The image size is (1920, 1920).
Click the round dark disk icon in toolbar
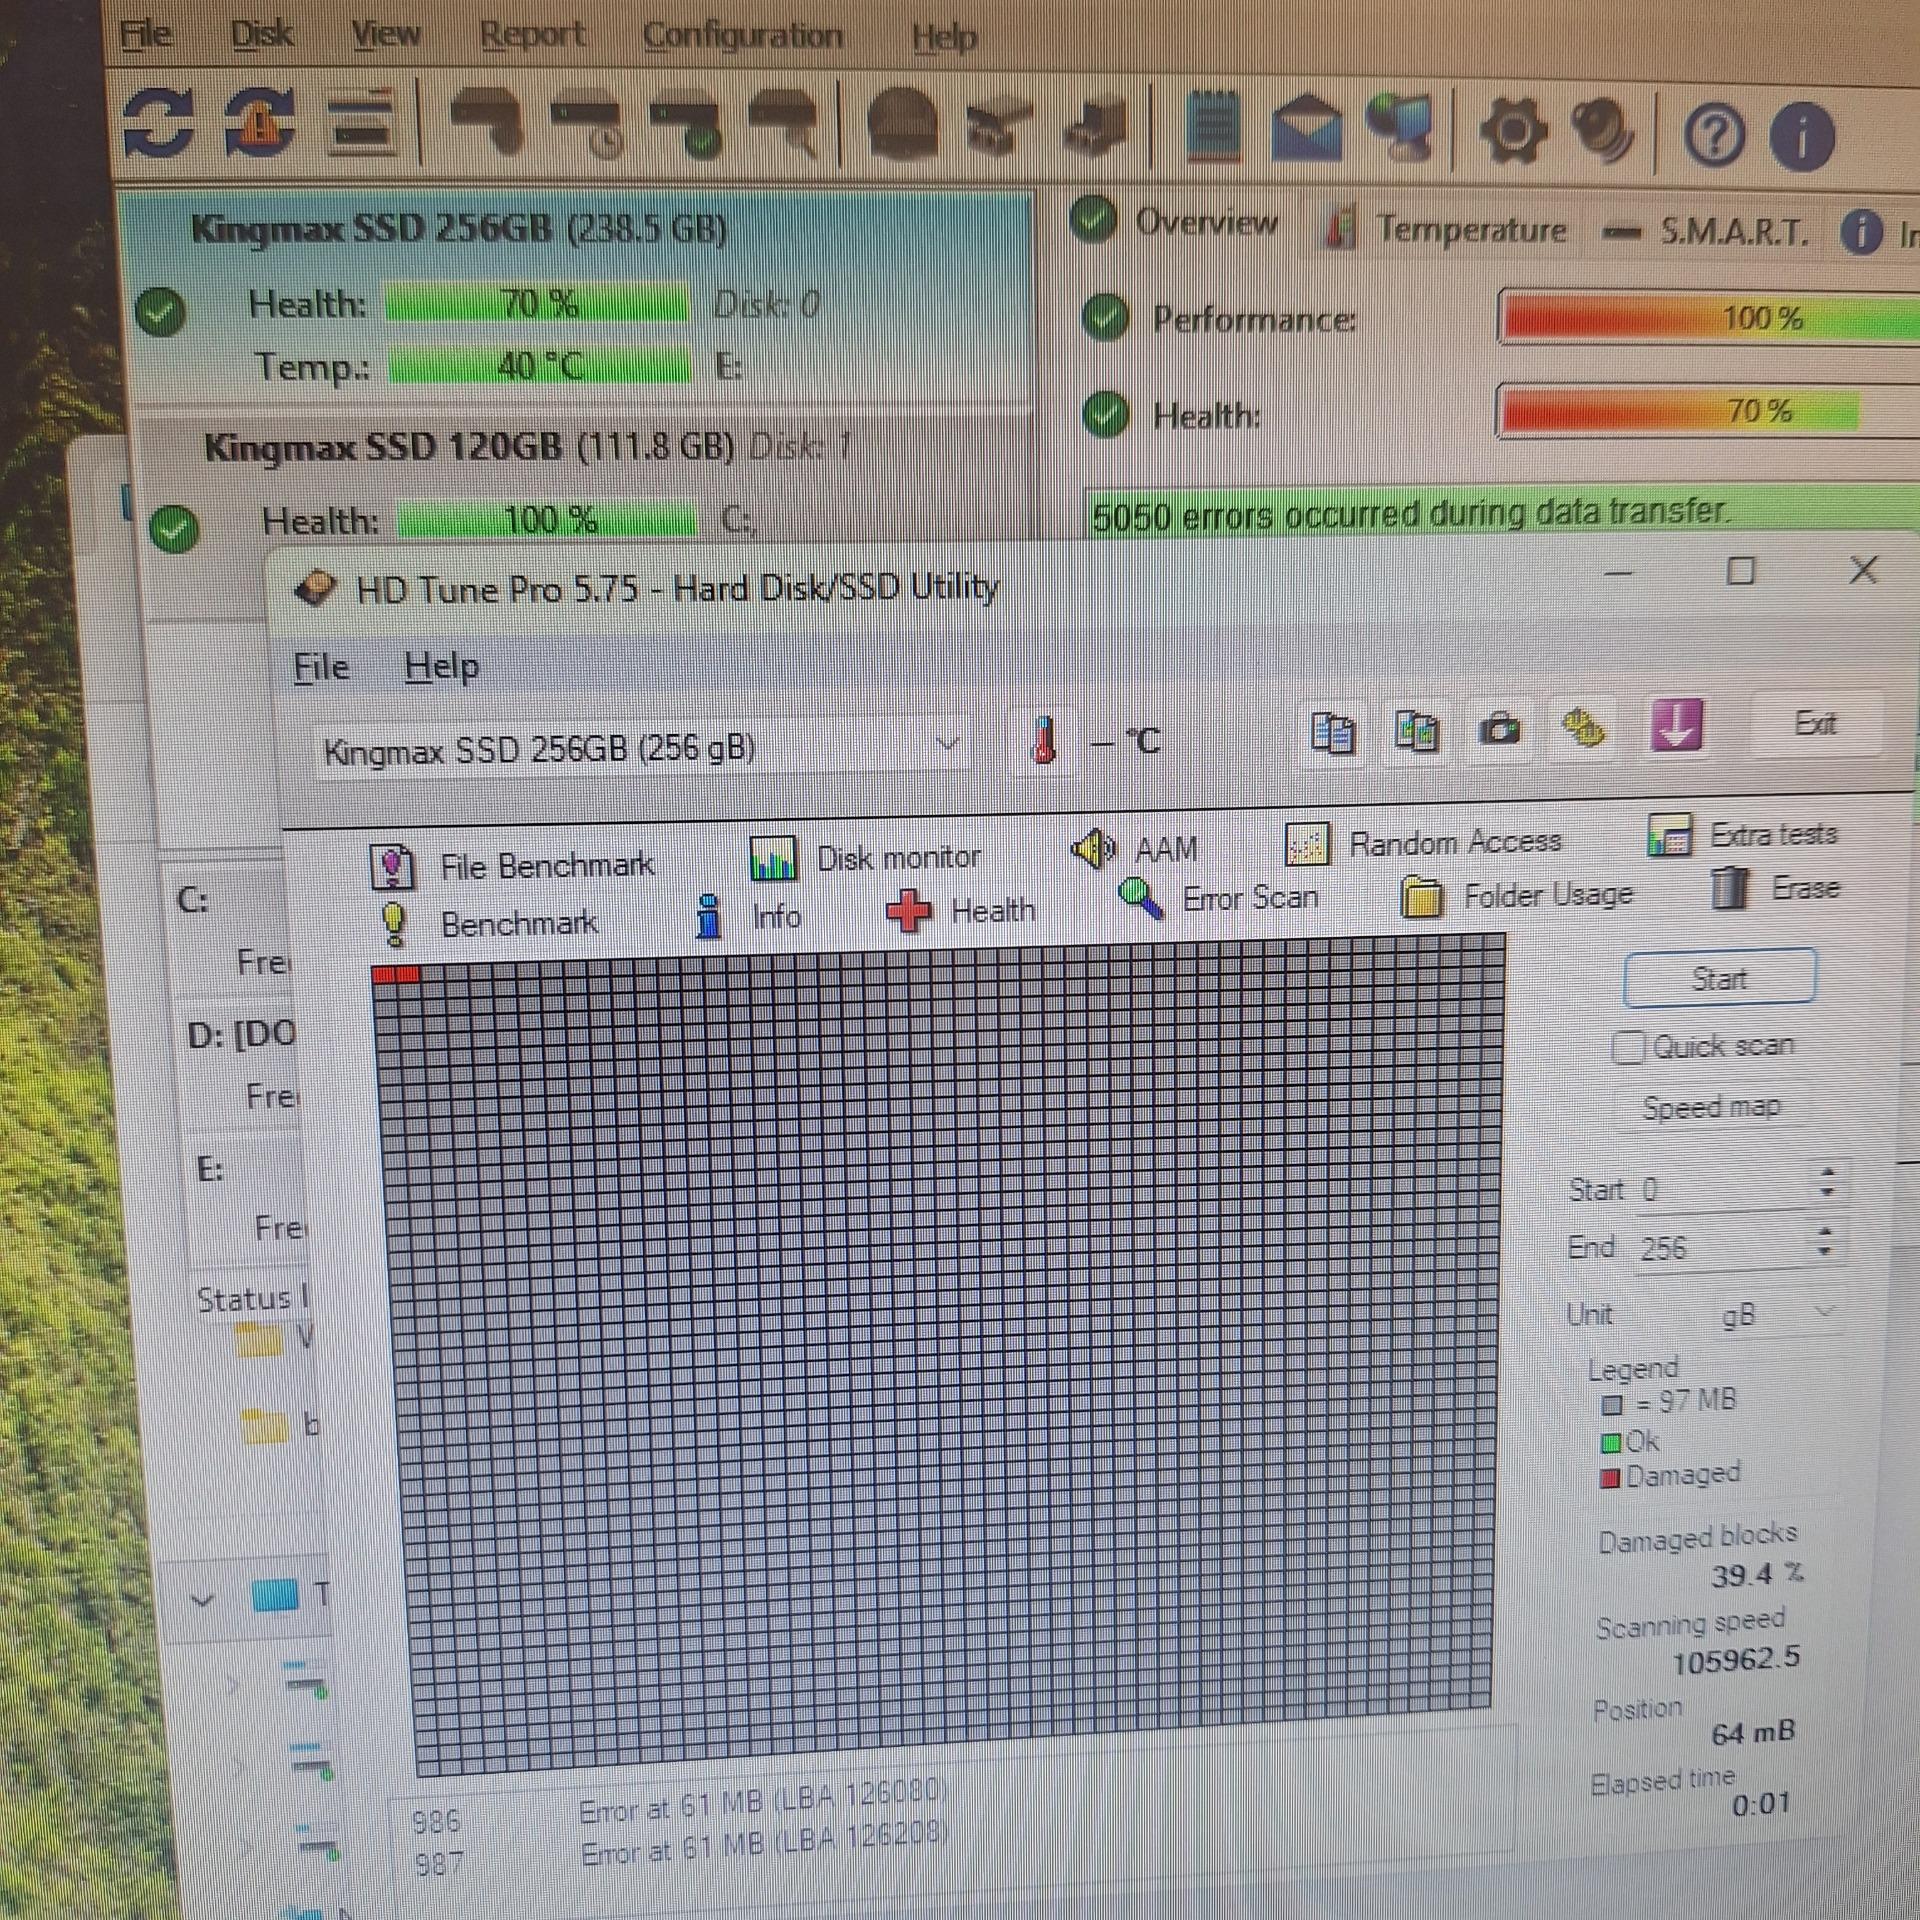pos(901,126)
